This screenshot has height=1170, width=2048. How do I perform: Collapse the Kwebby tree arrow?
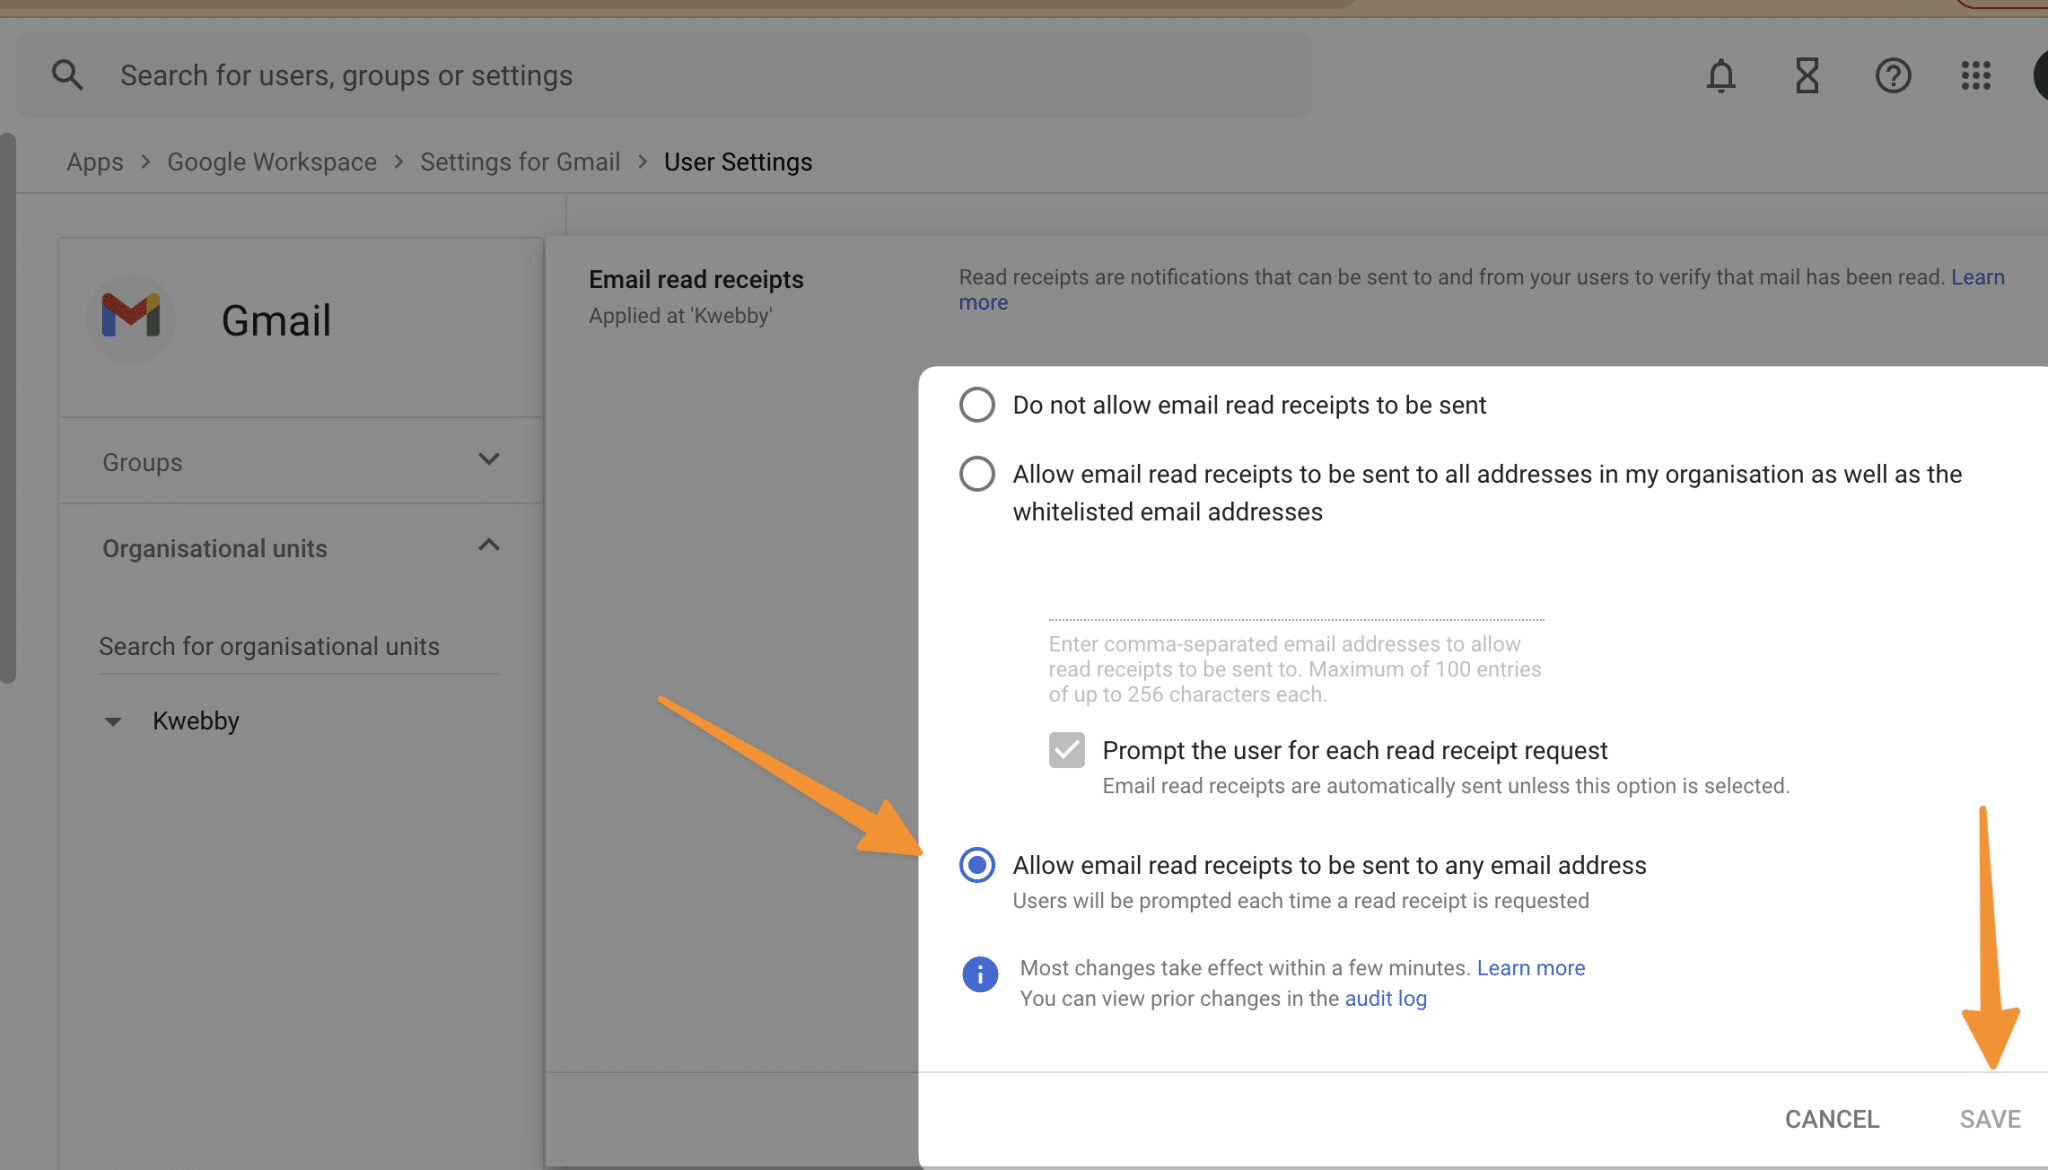pos(113,722)
